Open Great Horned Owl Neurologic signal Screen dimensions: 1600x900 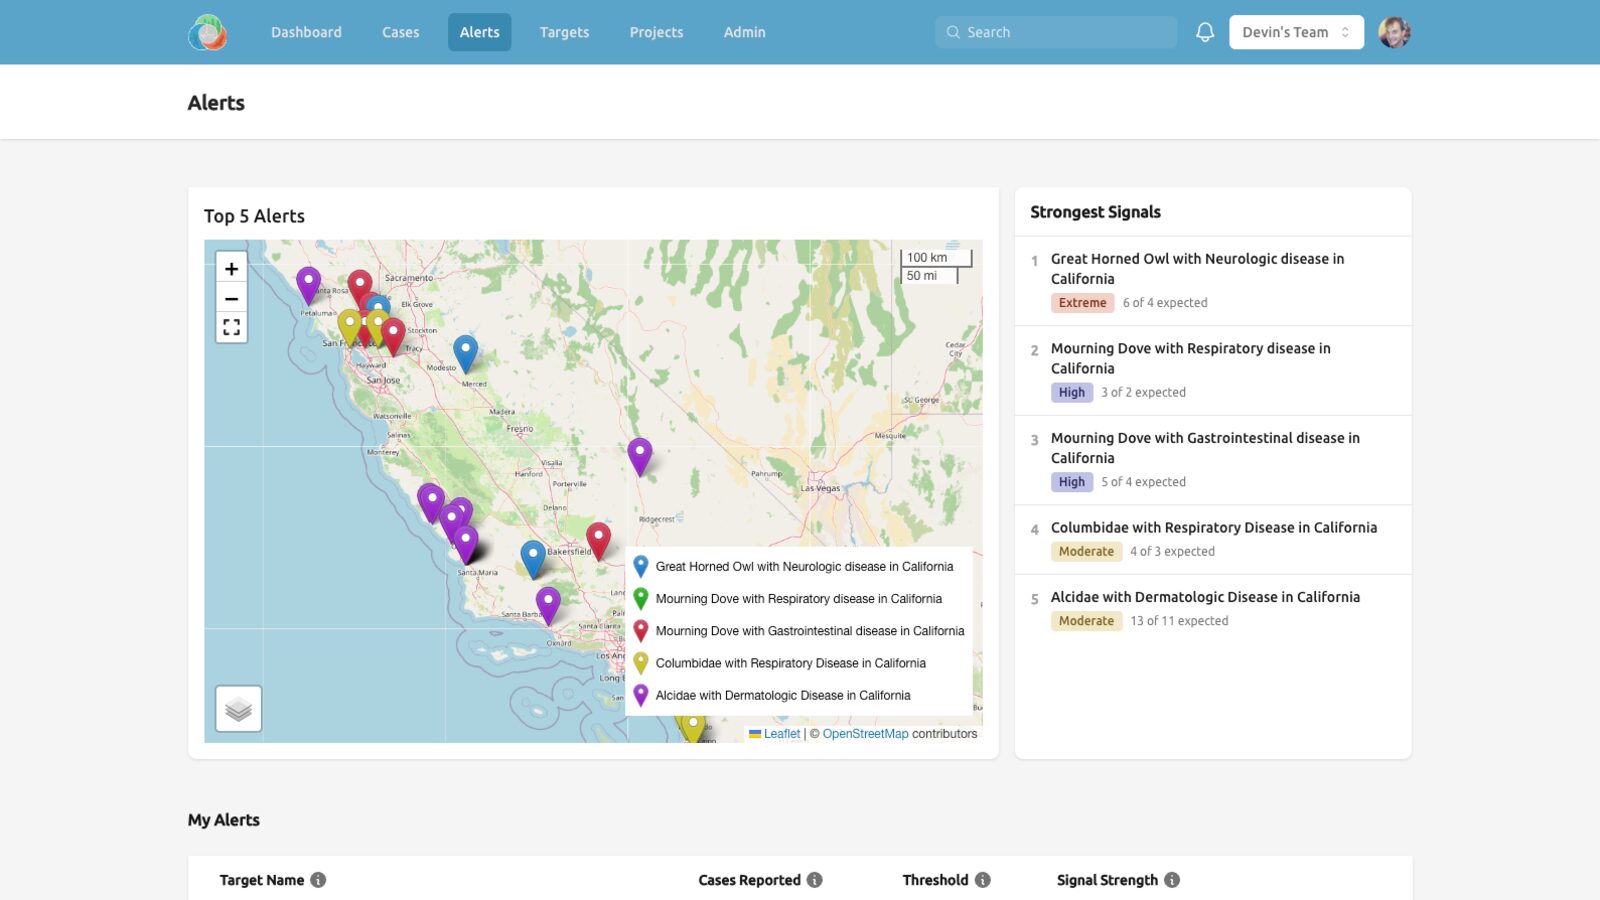tap(1213, 281)
